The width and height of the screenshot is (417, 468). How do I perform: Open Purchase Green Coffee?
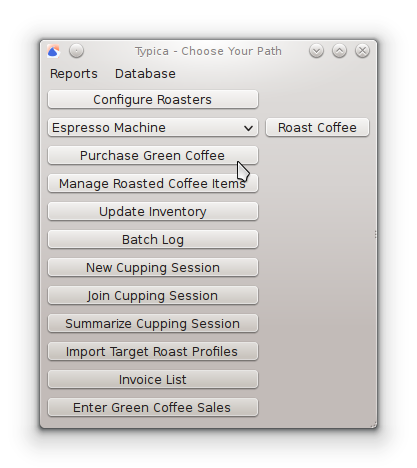coord(153,156)
